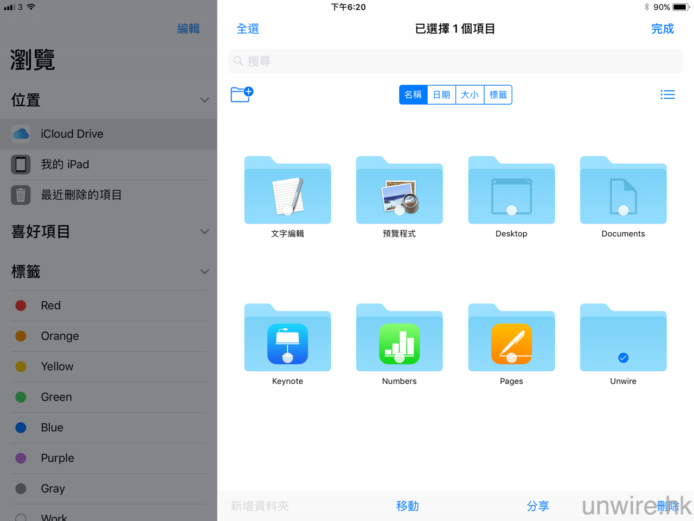This screenshot has width=694, height=521.
Task: Tap the new folder icon
Action: [241, 94]
